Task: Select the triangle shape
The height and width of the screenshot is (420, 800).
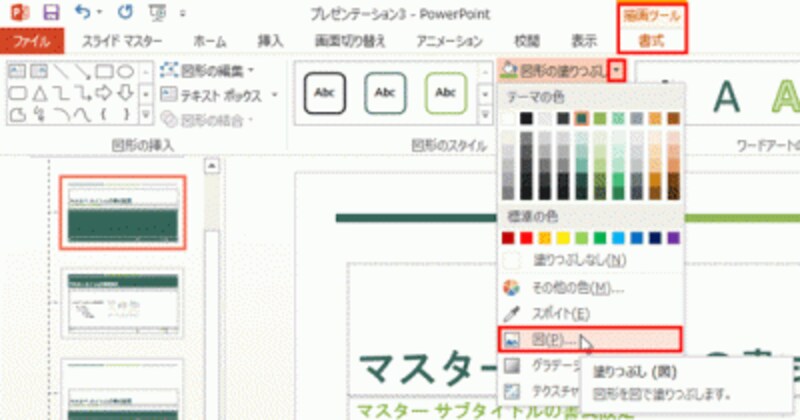Action: 39,93
